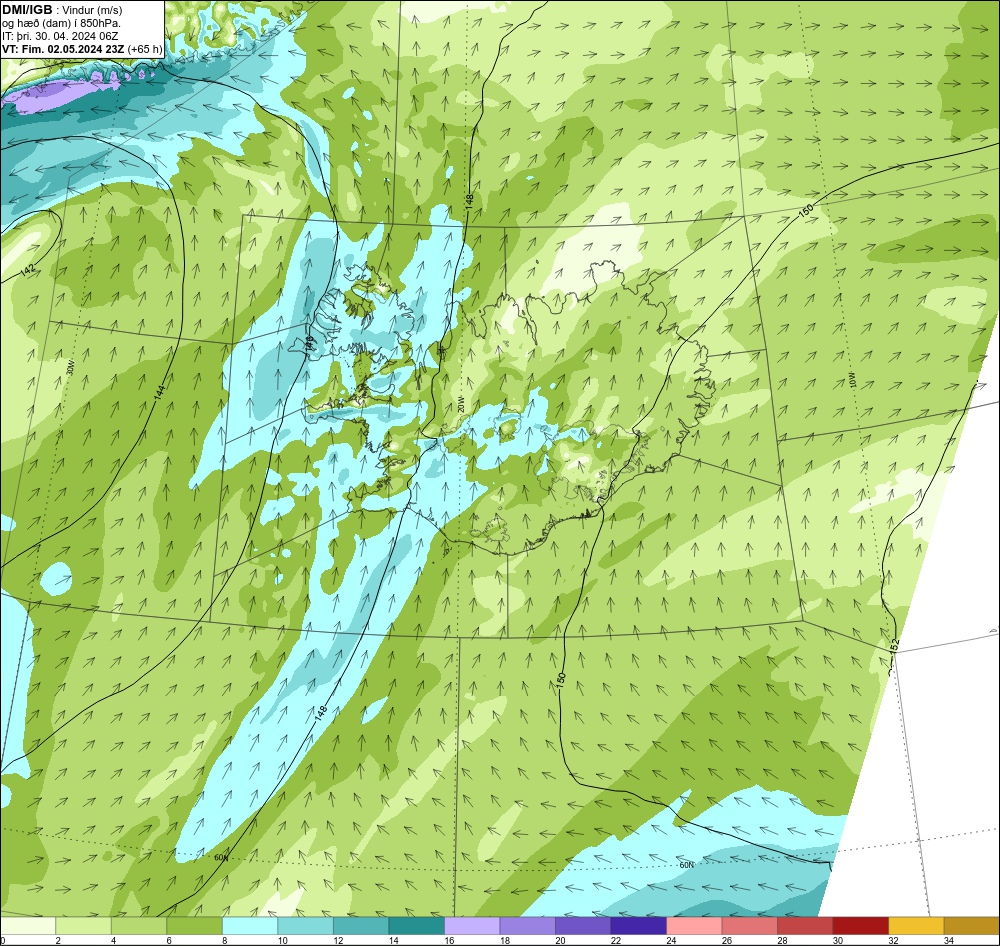Select the gold legend swatch above 34 m/s
Image resolution: width=1000 pixels, height=946 pixels.
[971, 926]
